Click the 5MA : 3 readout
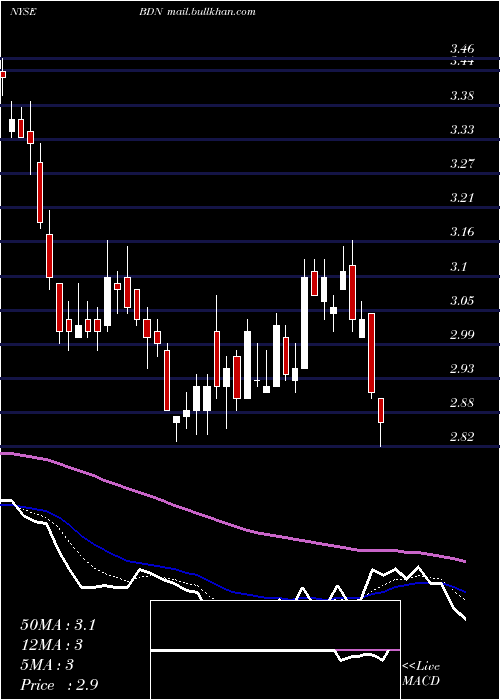This screenshot has width=500, height=700. click(x=47, y=665)
